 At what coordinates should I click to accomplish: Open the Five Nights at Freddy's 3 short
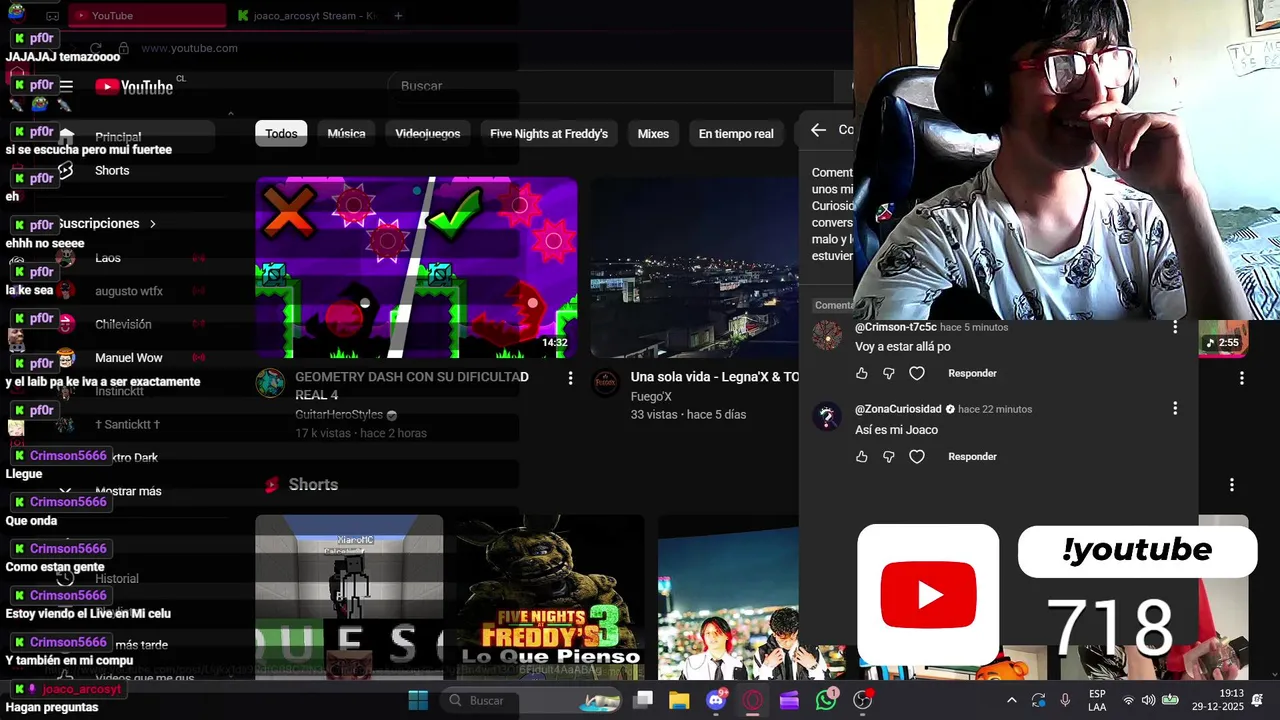[550, 597]
